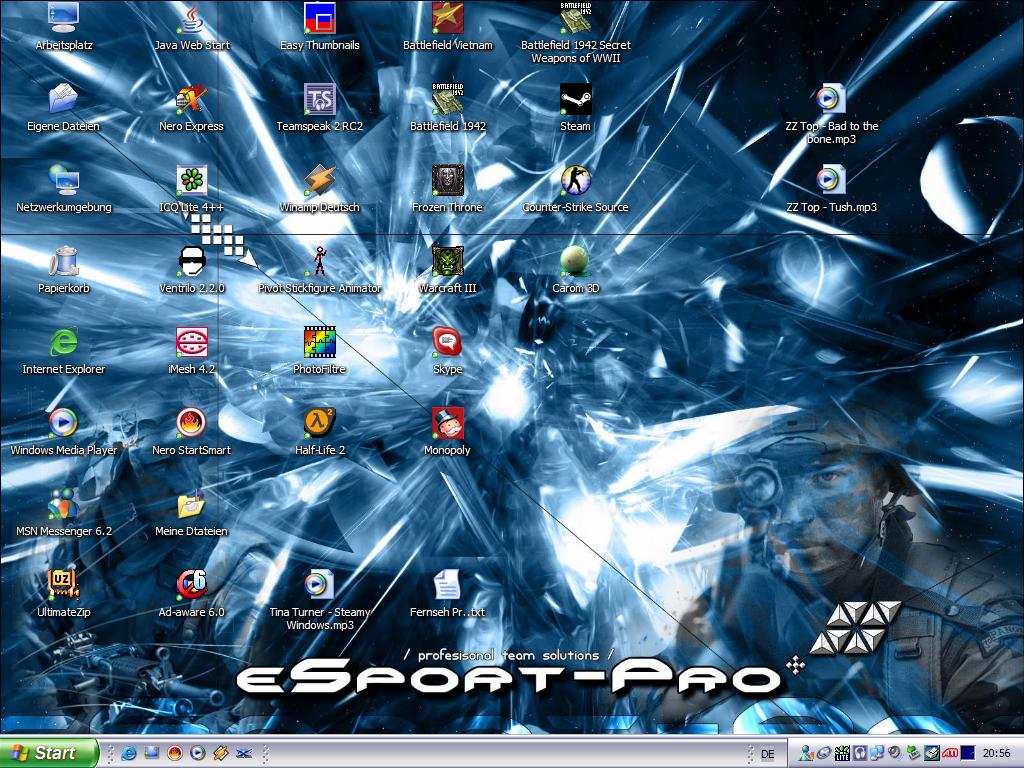Open the plain Battlefield 1942 shortcut
1024x768 pixels.
click(448, 108)
